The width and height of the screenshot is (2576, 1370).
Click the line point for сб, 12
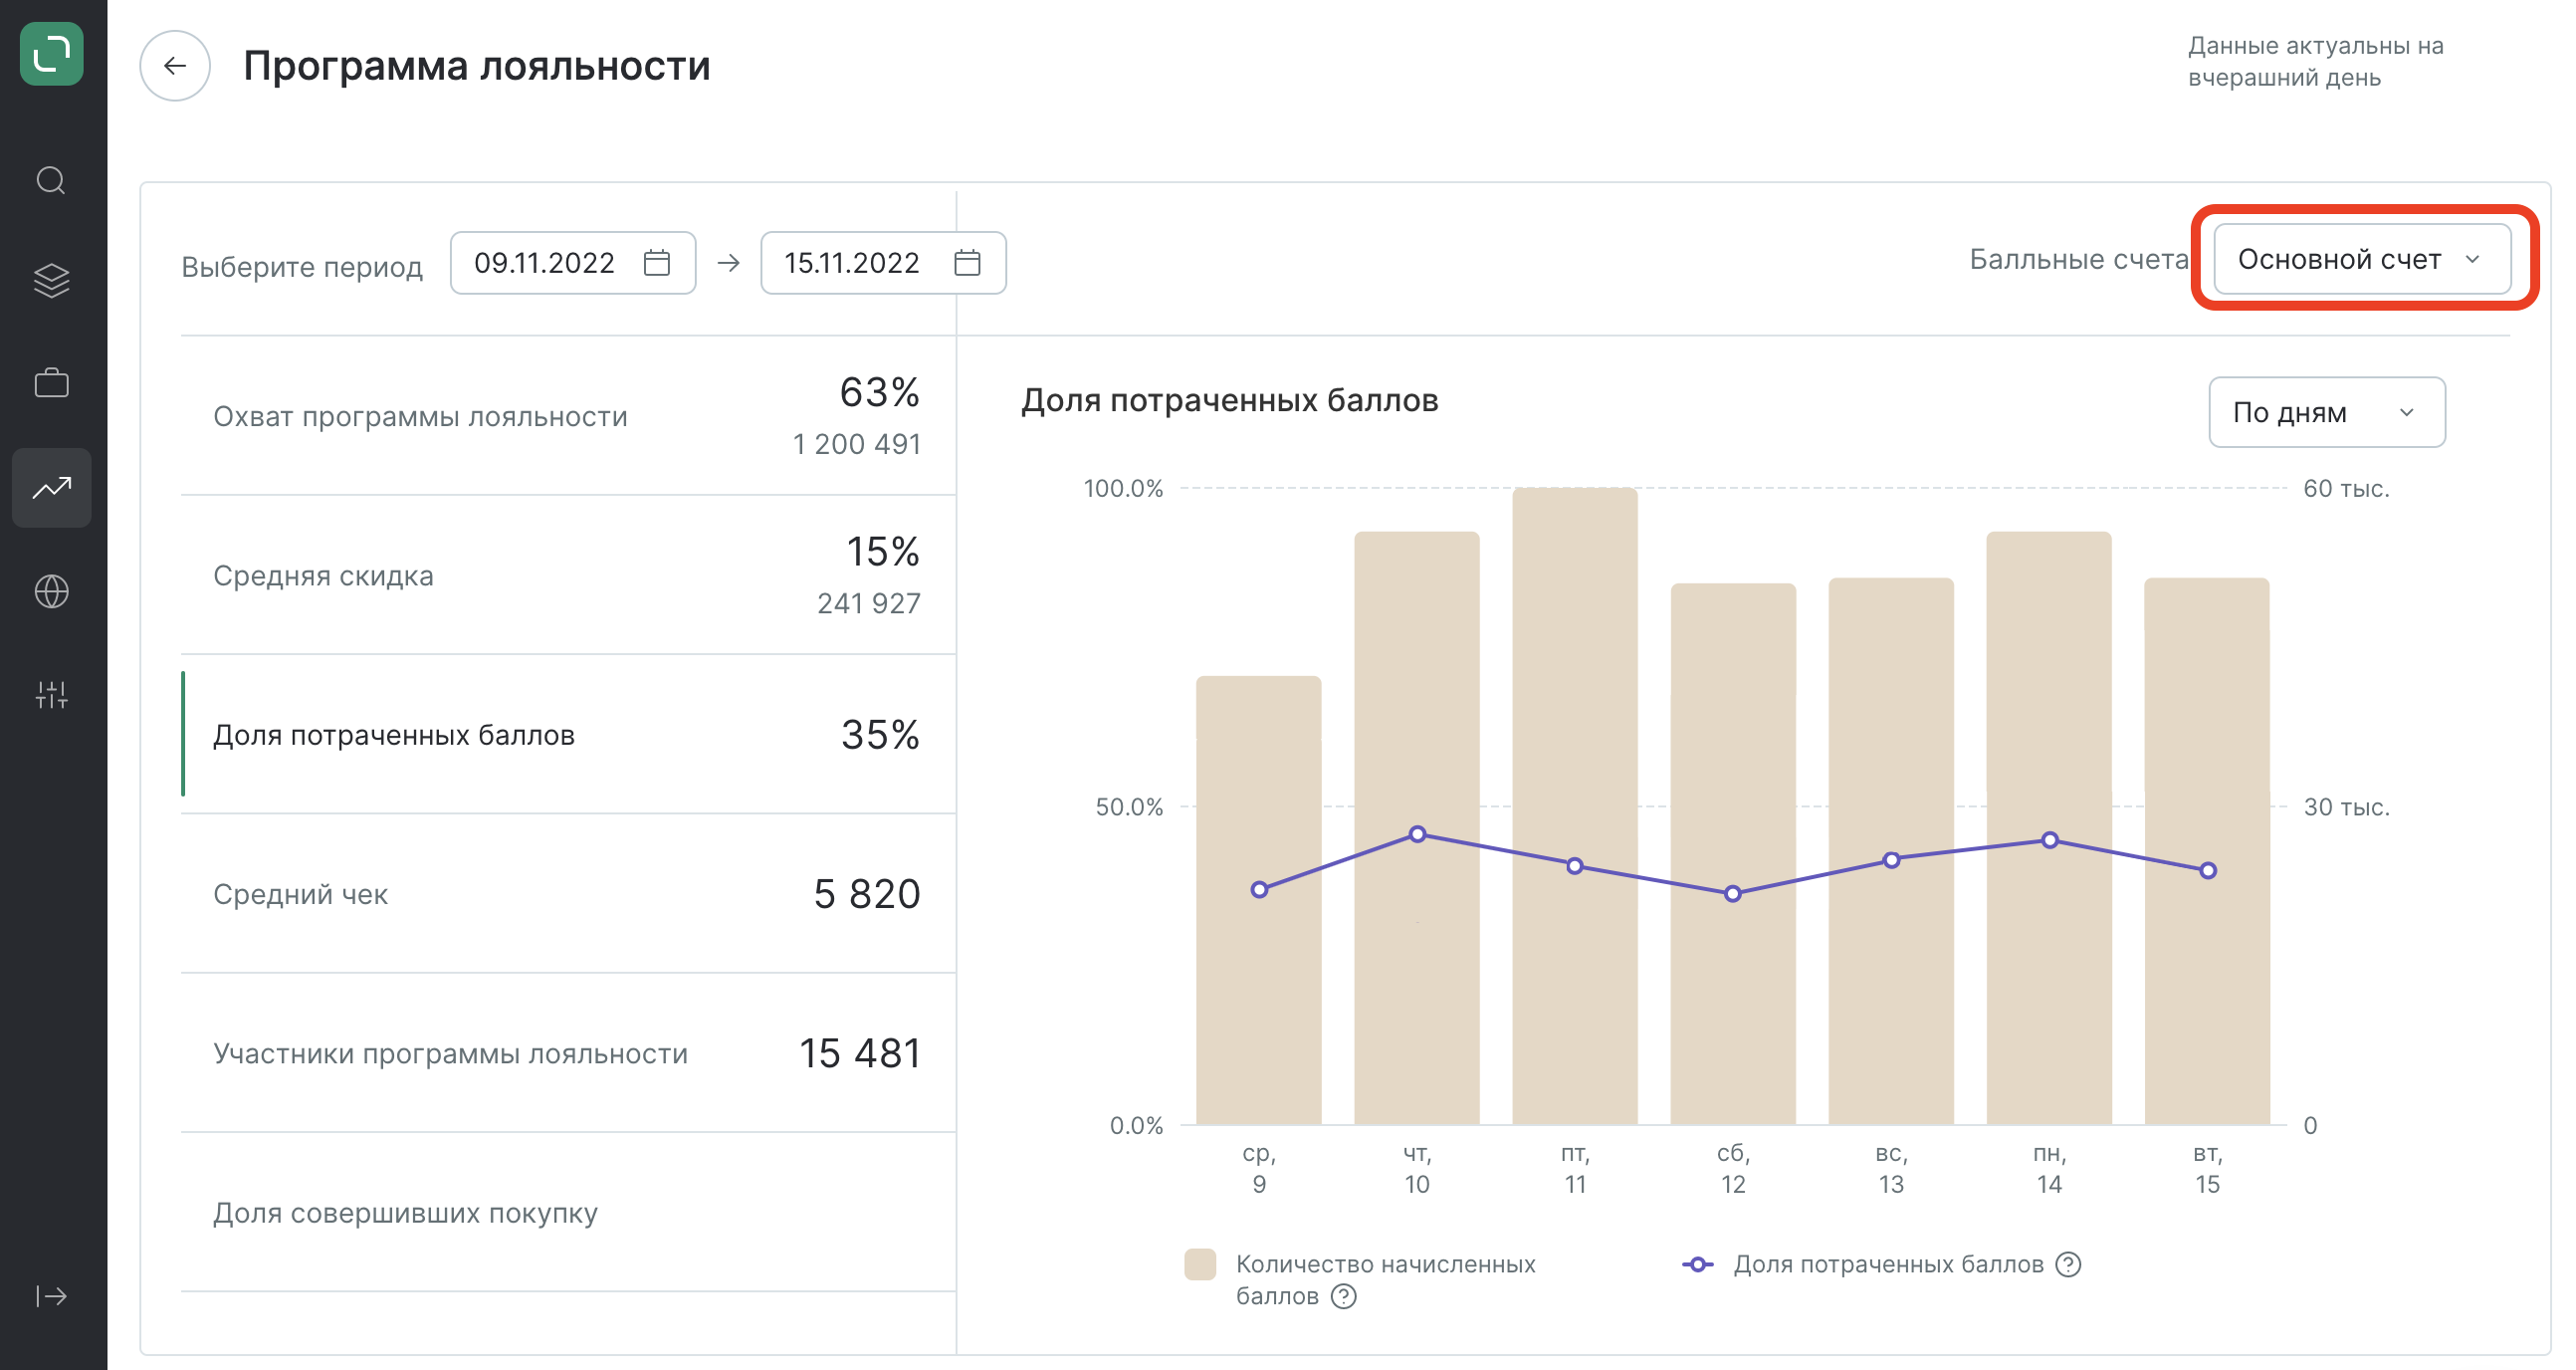tap(1733, 893)
